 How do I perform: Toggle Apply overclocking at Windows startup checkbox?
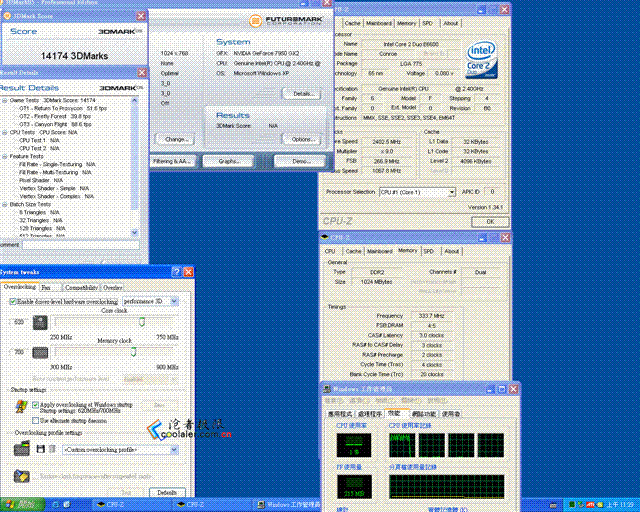tap(36, 405)
